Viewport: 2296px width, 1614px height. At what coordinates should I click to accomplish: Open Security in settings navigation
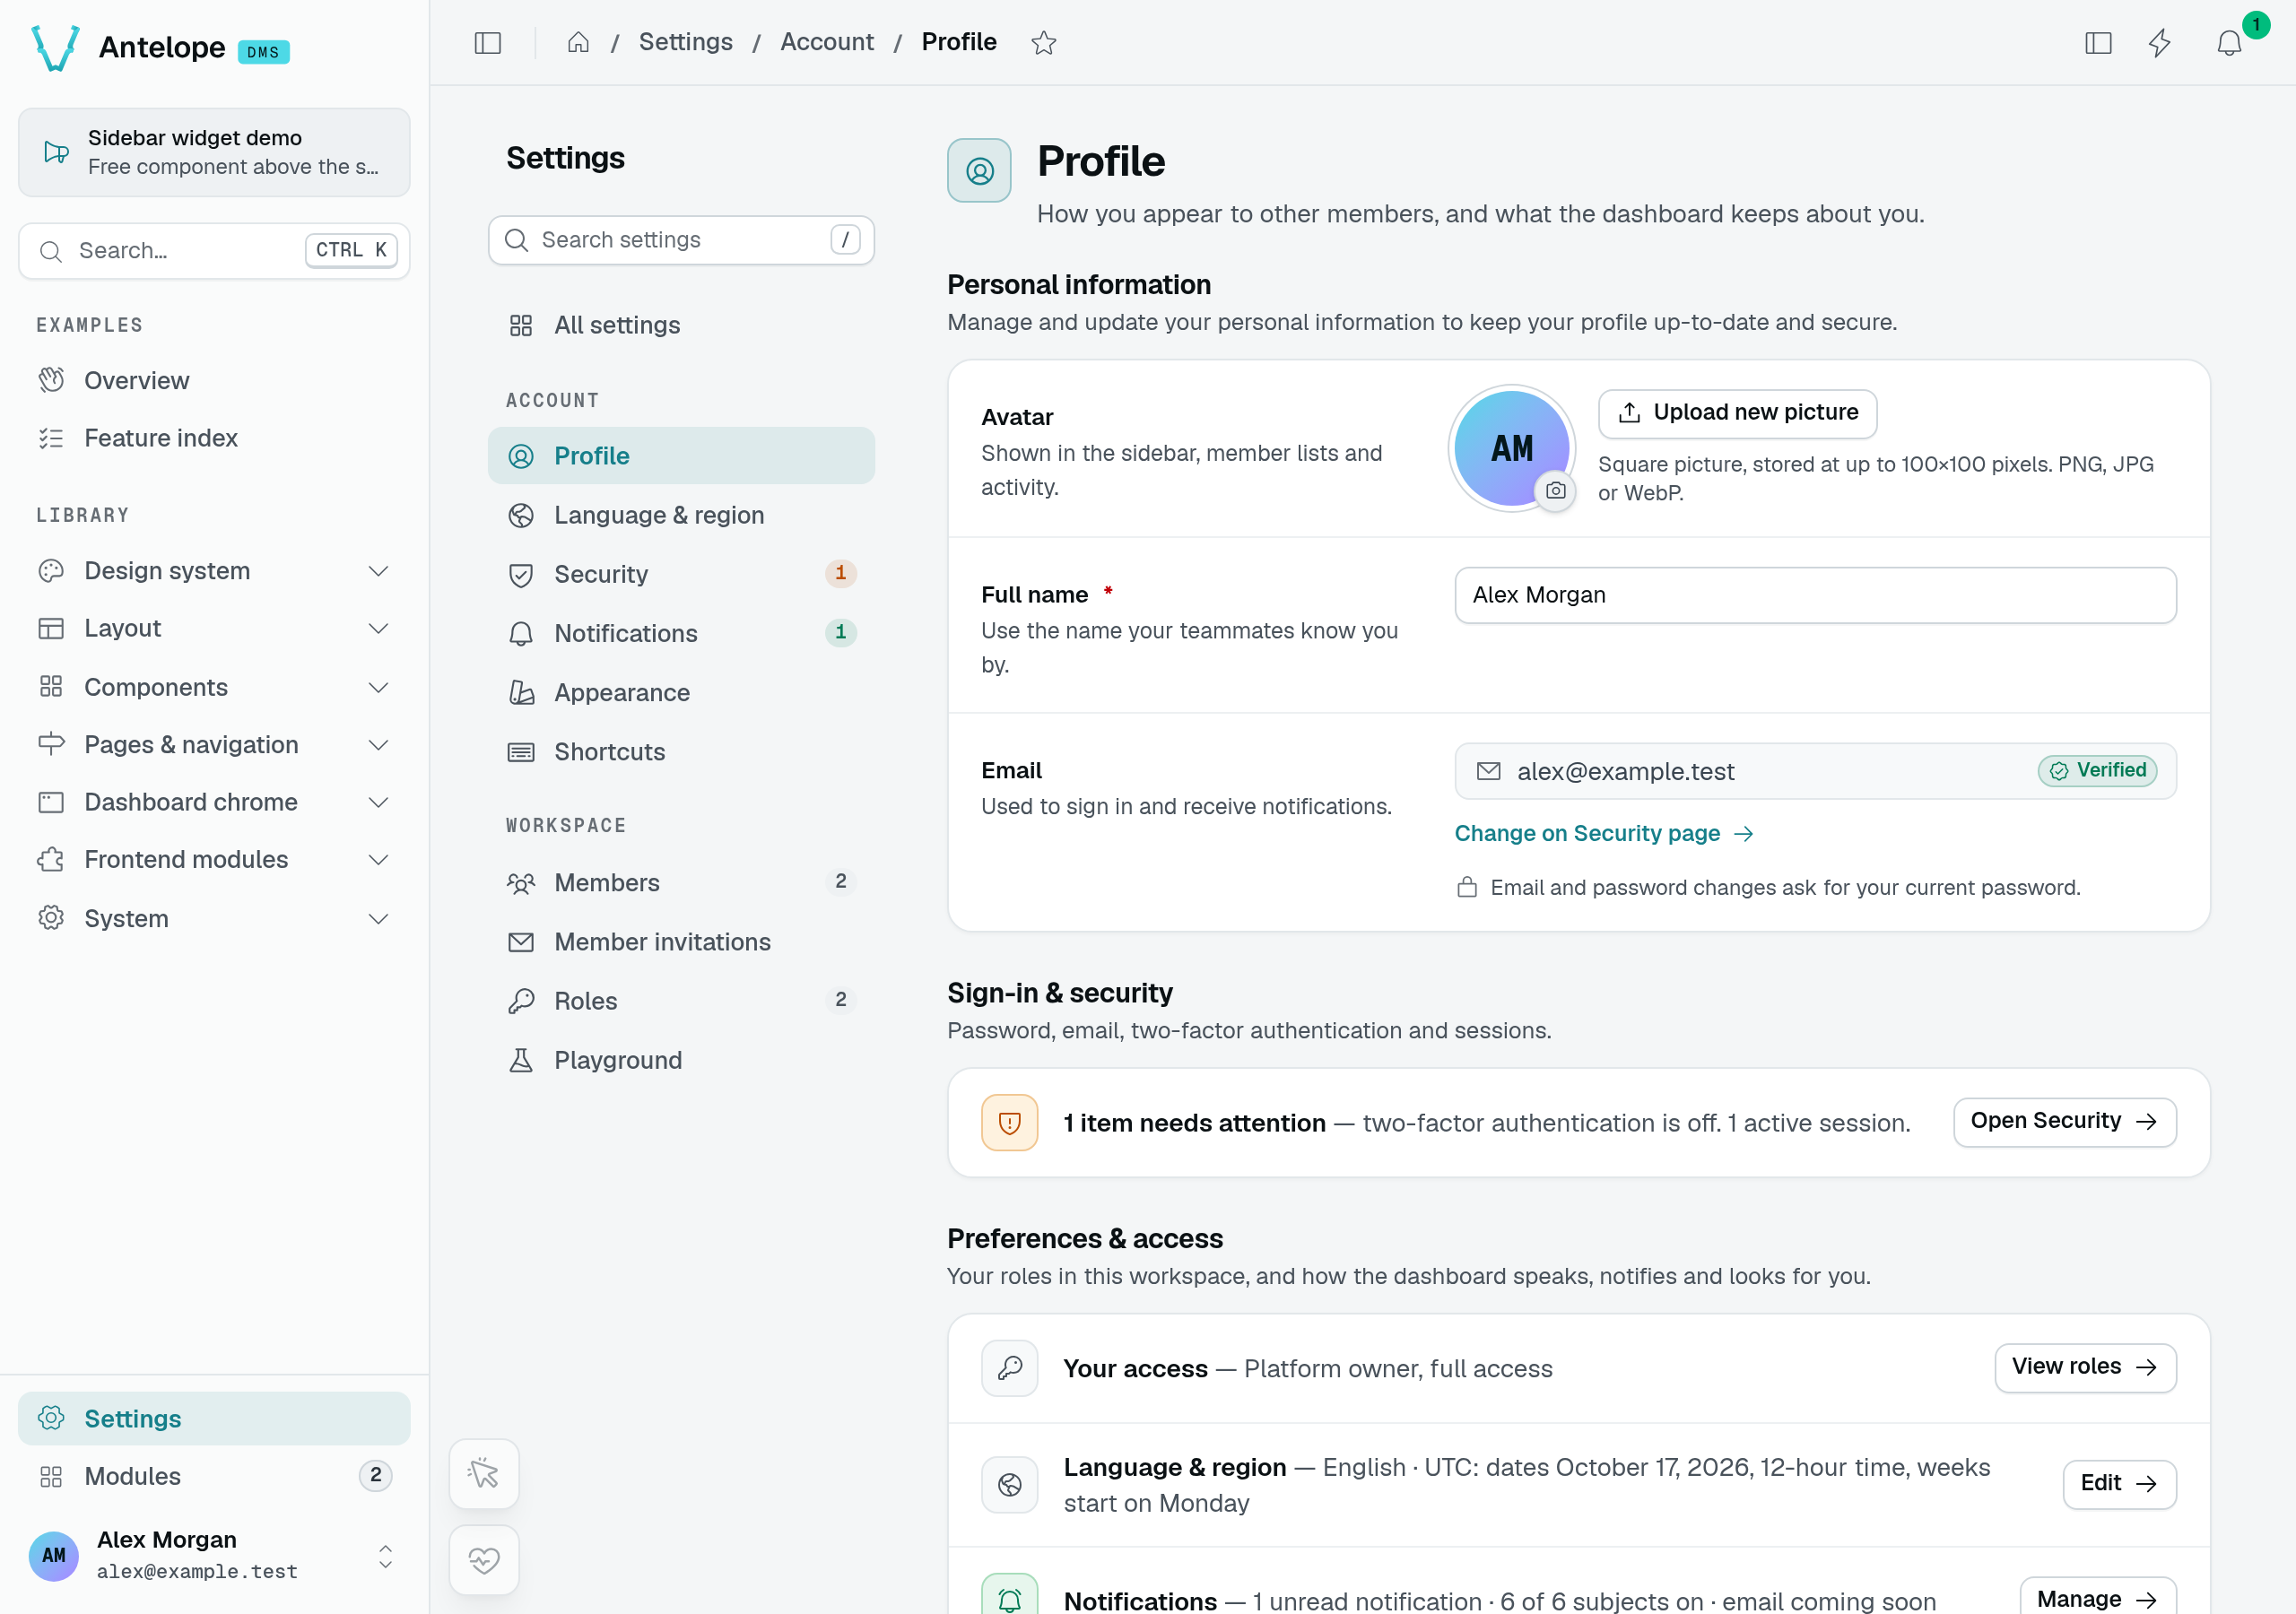[681, 574]
